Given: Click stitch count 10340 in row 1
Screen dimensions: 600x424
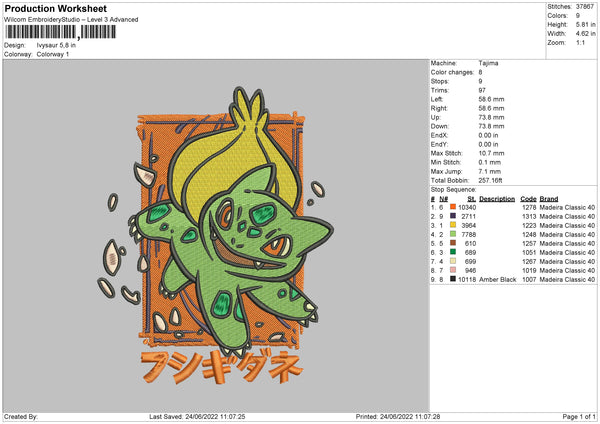Looking at the screenshot, I should coord(467,207).
